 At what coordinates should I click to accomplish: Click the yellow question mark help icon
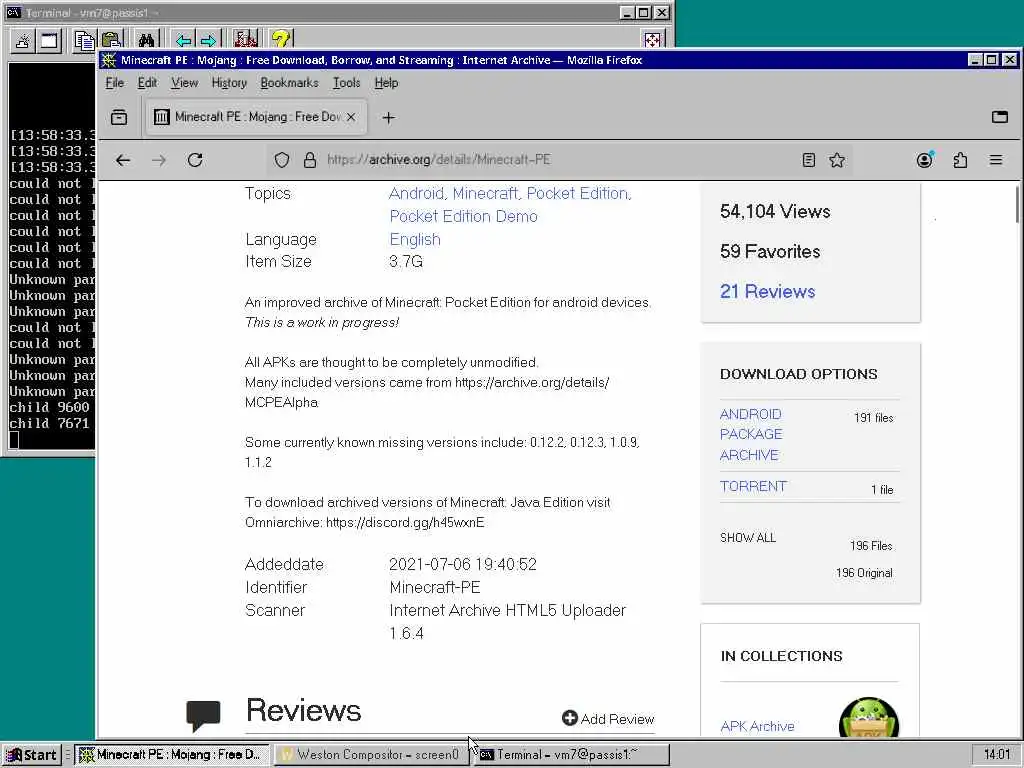tap(281, 40)
